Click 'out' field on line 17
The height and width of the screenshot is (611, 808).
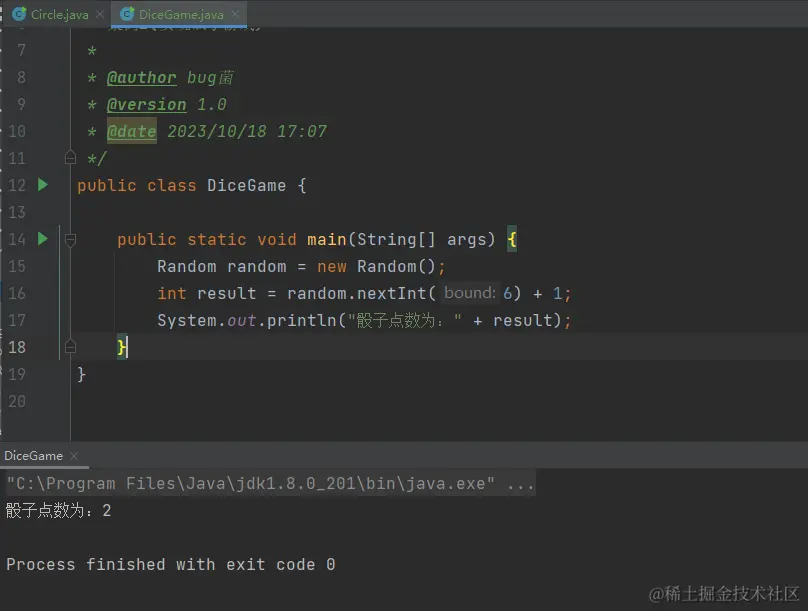point(242,320)
